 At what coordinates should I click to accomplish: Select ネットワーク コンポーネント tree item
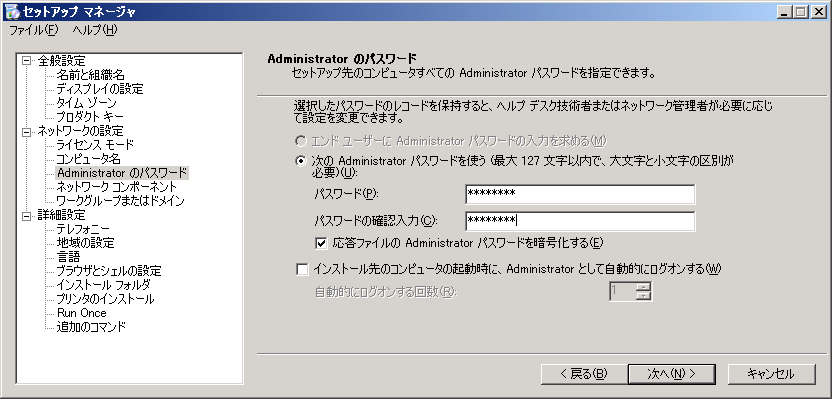click(x=117, y=187)
